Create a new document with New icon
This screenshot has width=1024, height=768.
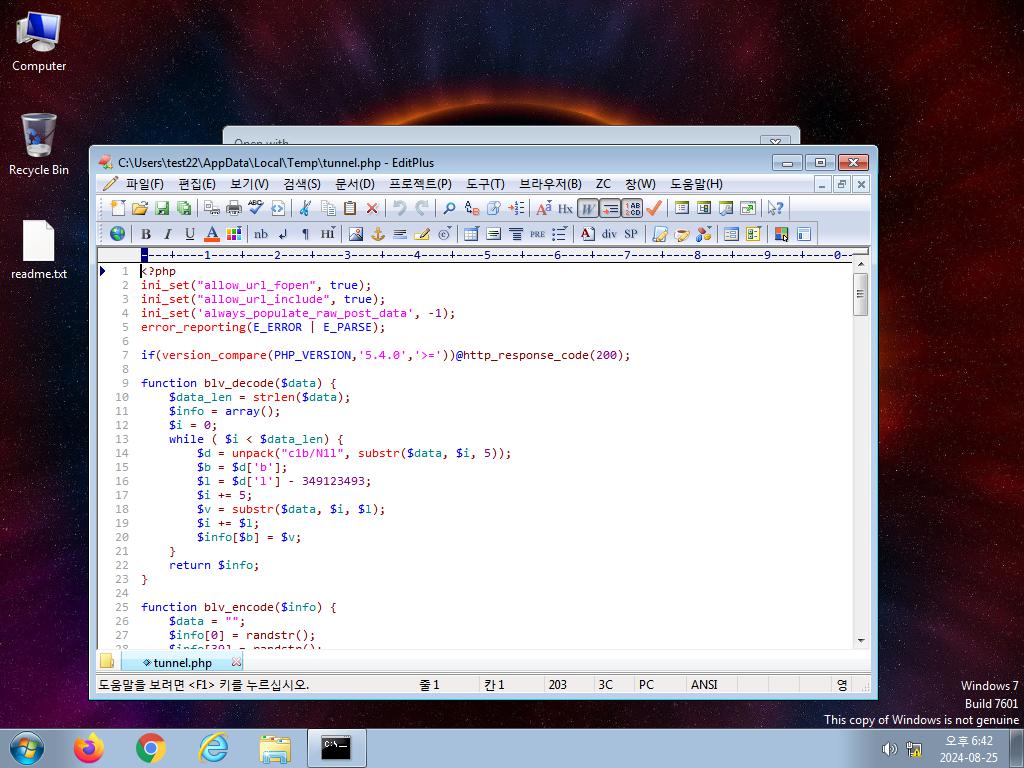(x=118, y=208)
